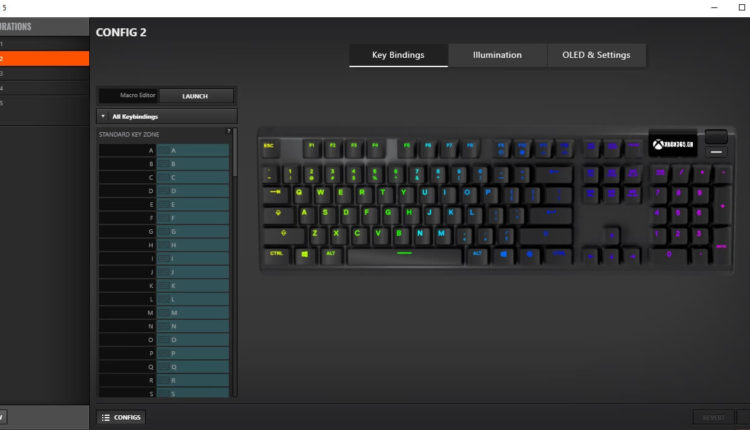
Task: Open the binding field for key A
Action: [x=193, y=150]
